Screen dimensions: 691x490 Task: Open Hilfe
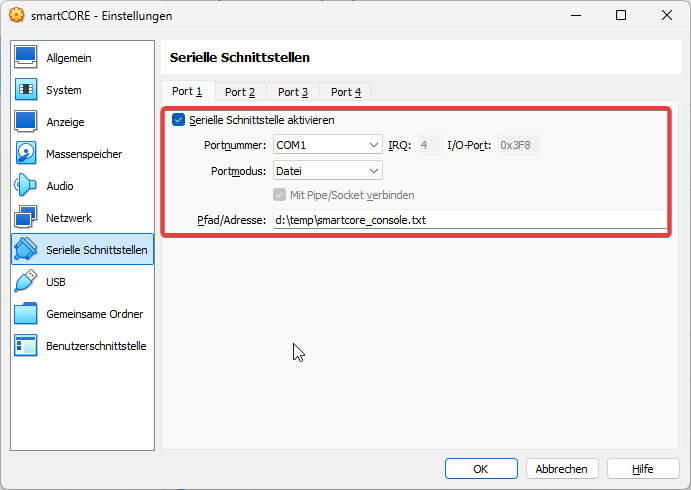643,469
